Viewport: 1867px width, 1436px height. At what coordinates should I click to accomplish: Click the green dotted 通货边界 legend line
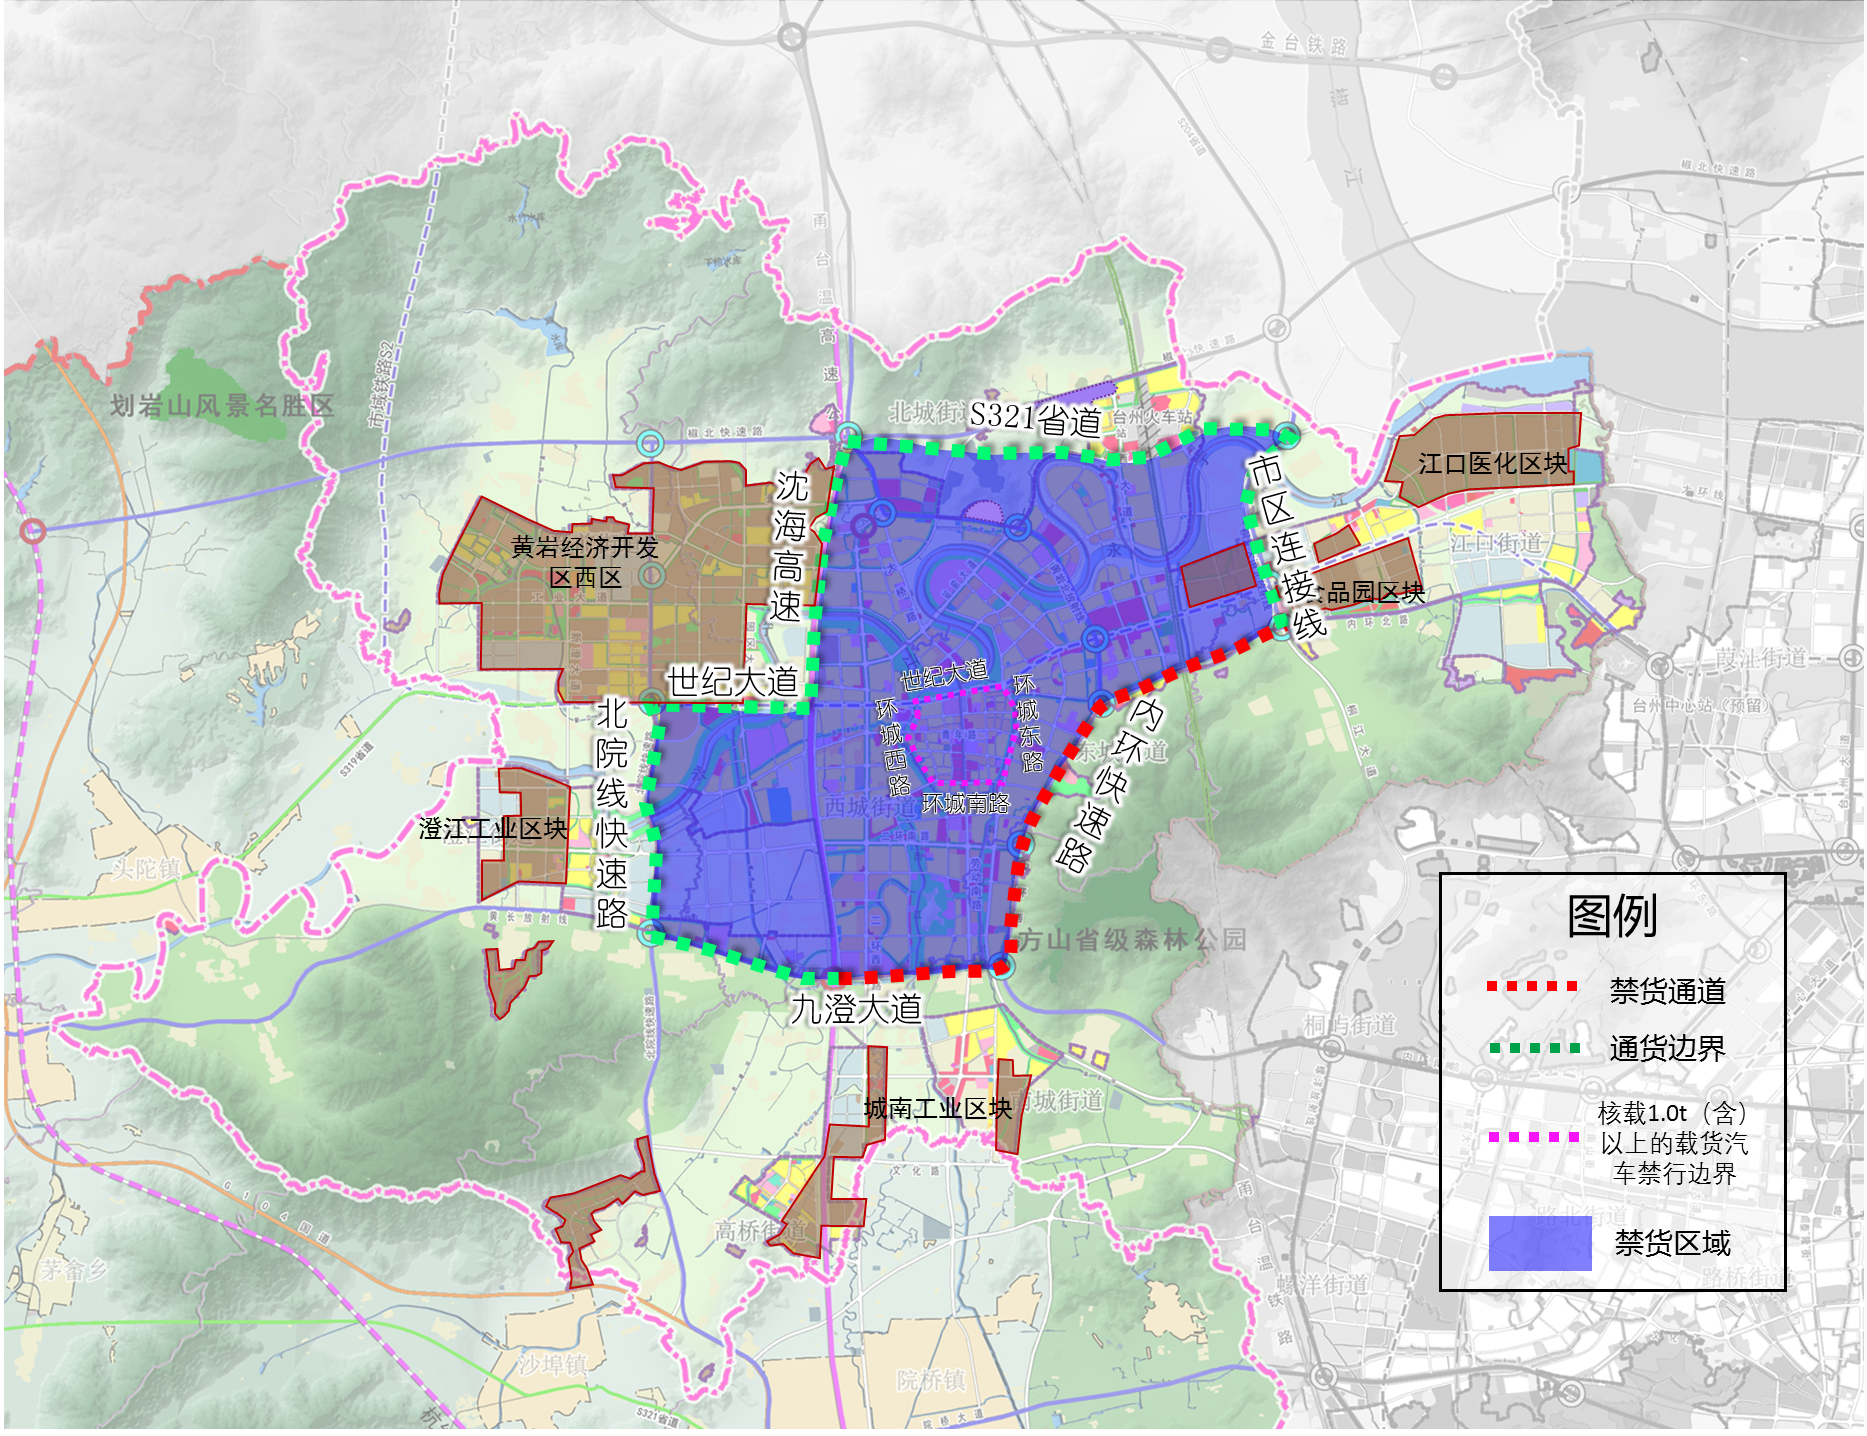[x=1534, y=1048]
